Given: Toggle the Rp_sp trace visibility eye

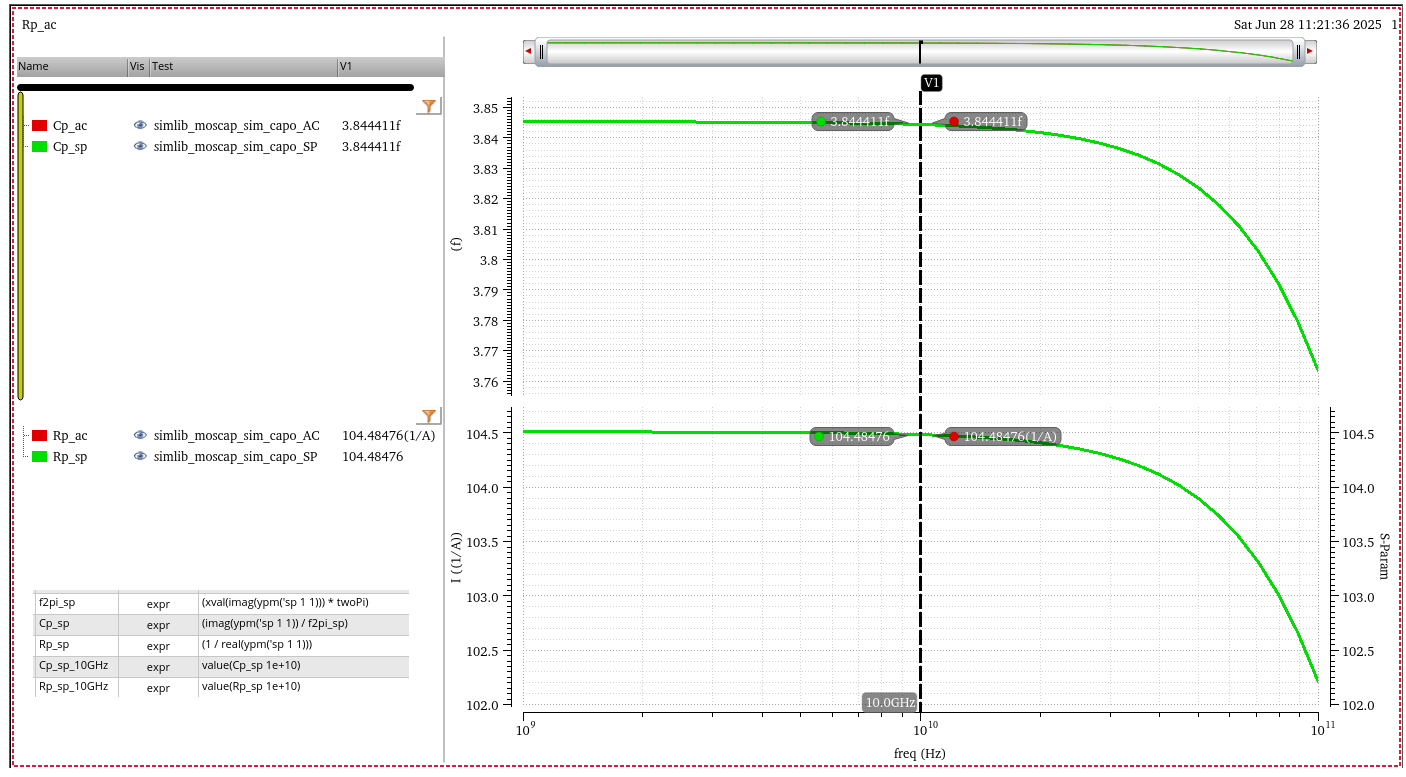Looking at the screenshot, I should [140, 456].
